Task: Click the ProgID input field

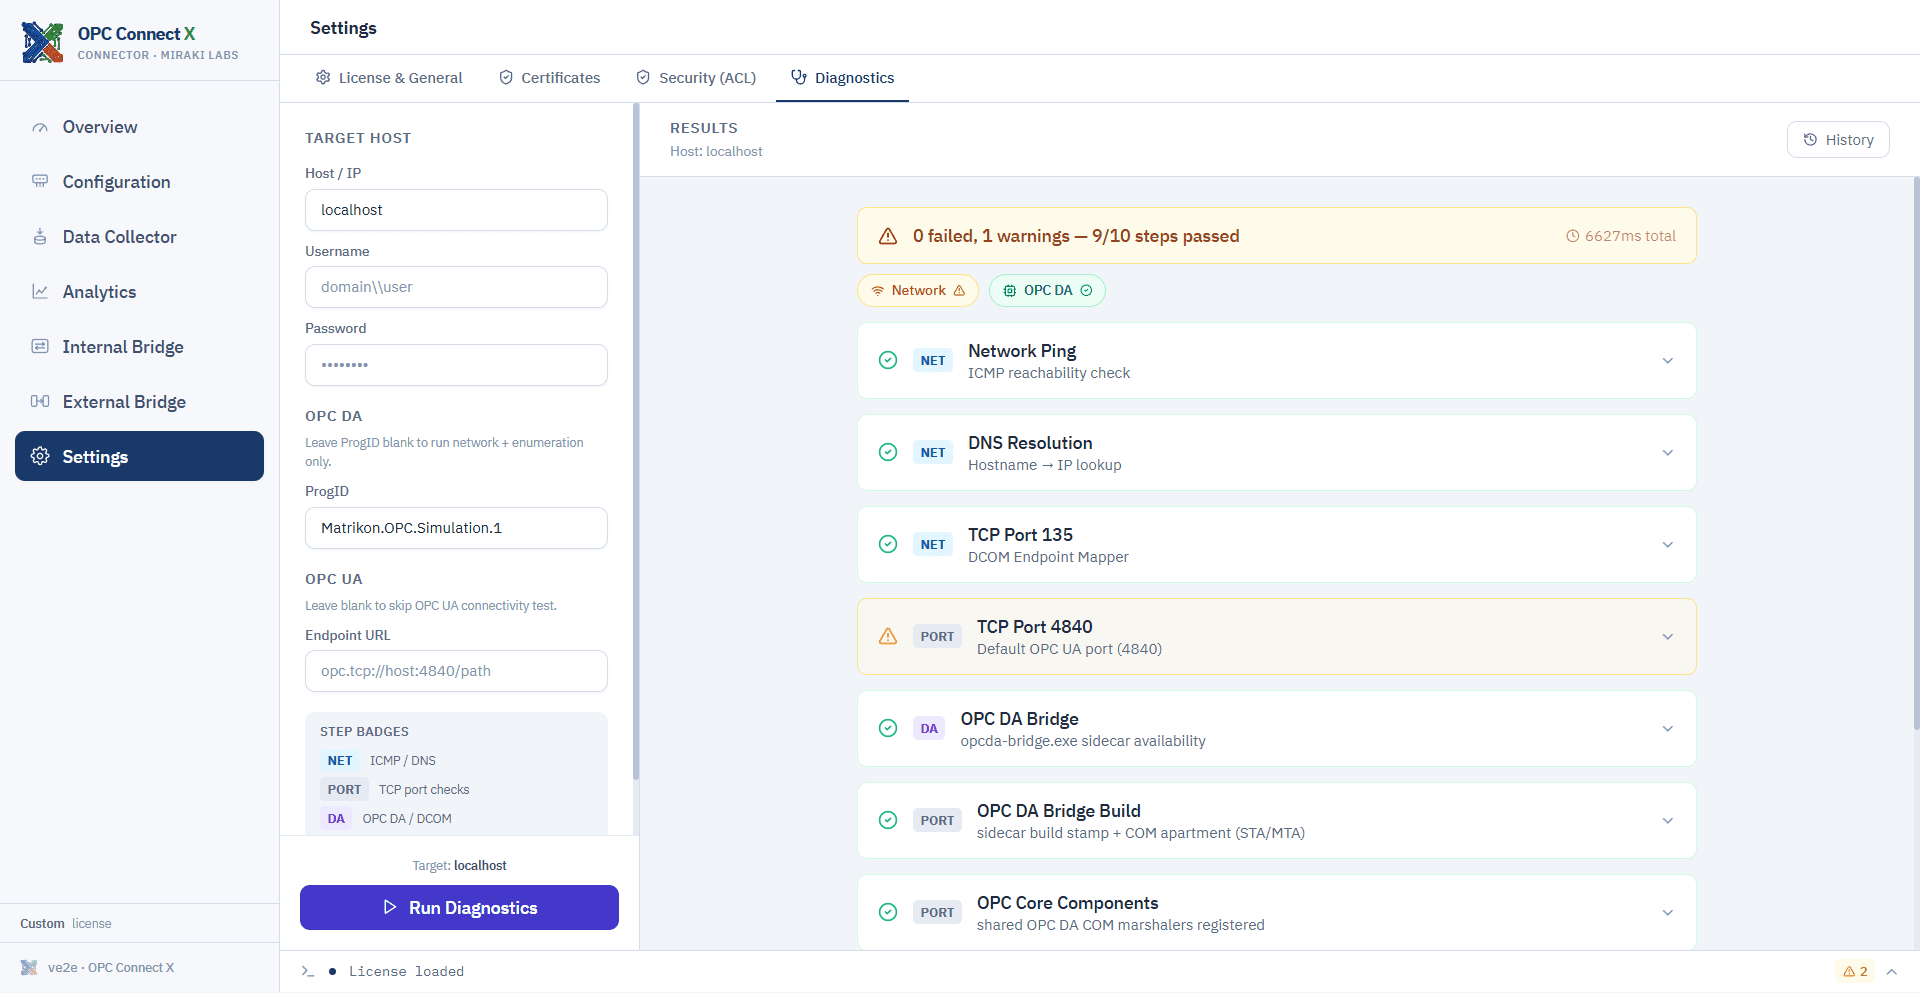Action: click(x=456, y=528)
